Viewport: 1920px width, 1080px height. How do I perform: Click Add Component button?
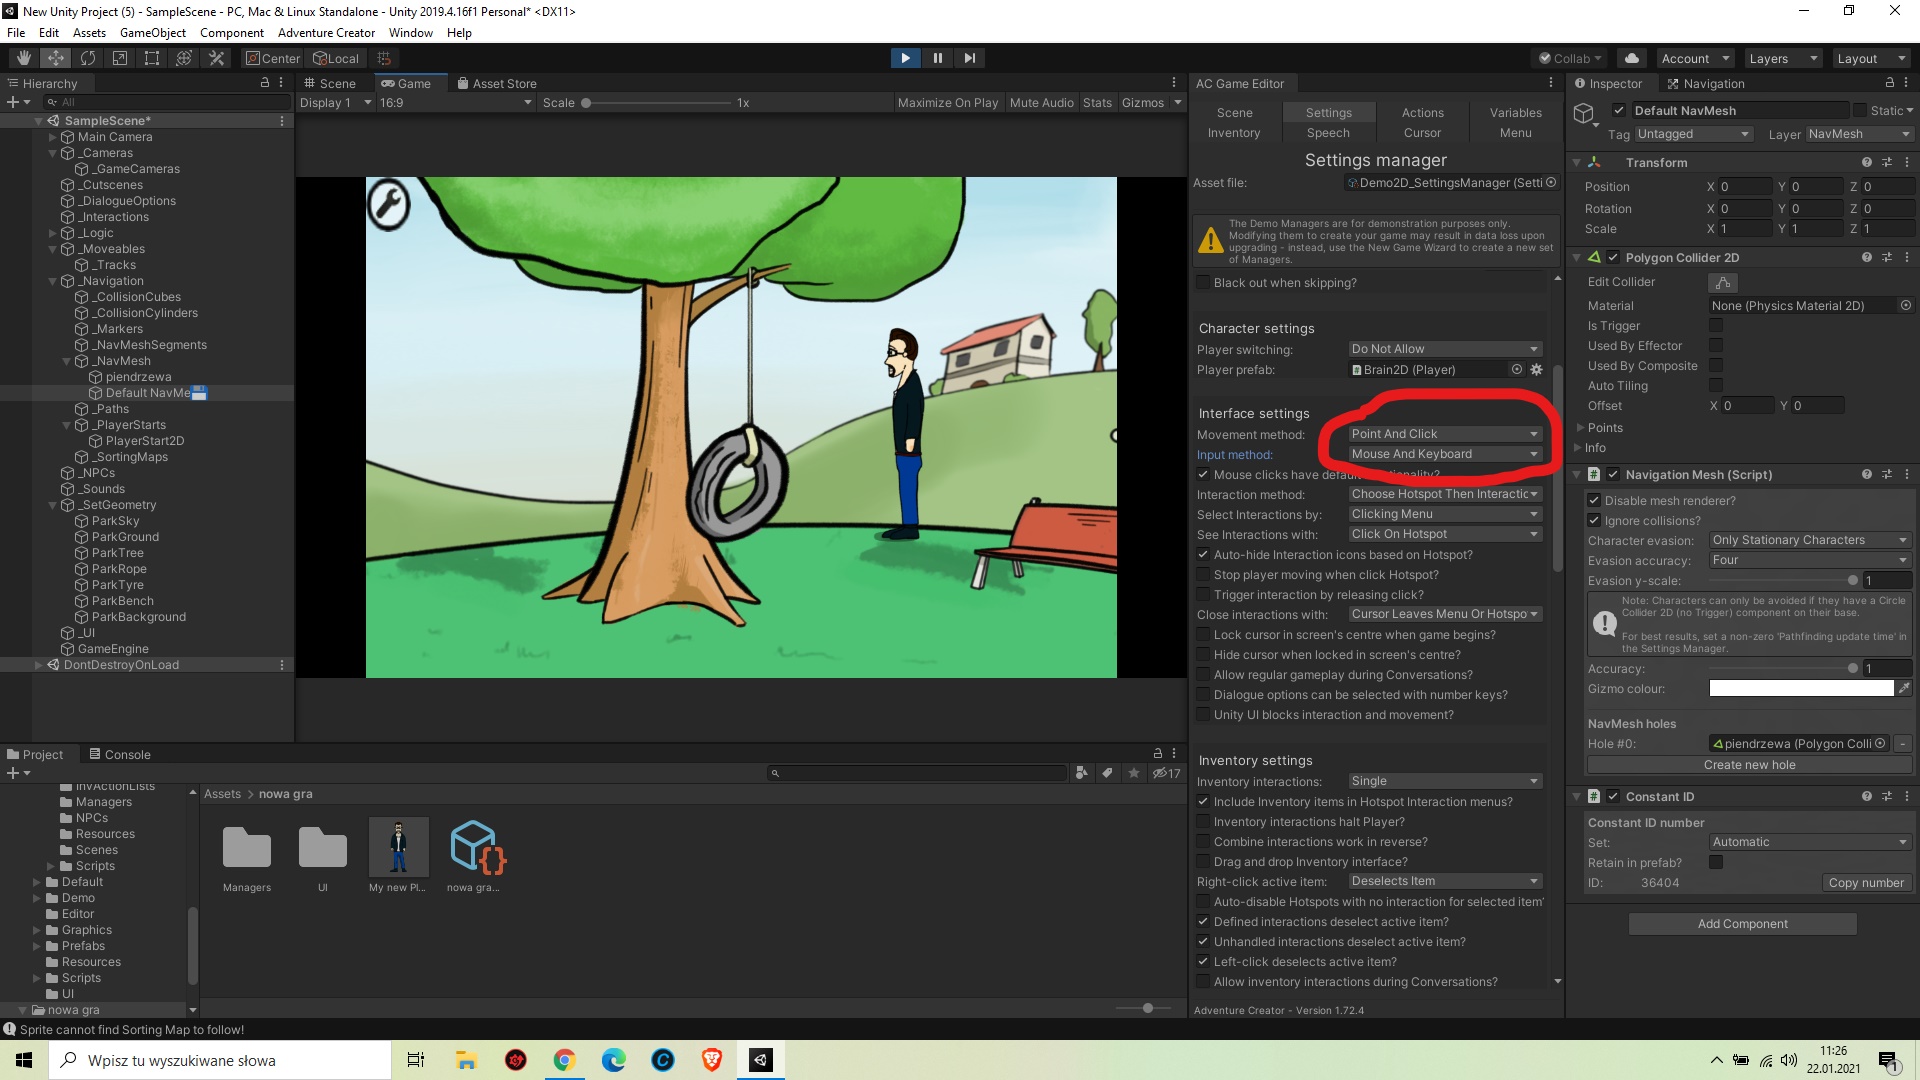1742,924
